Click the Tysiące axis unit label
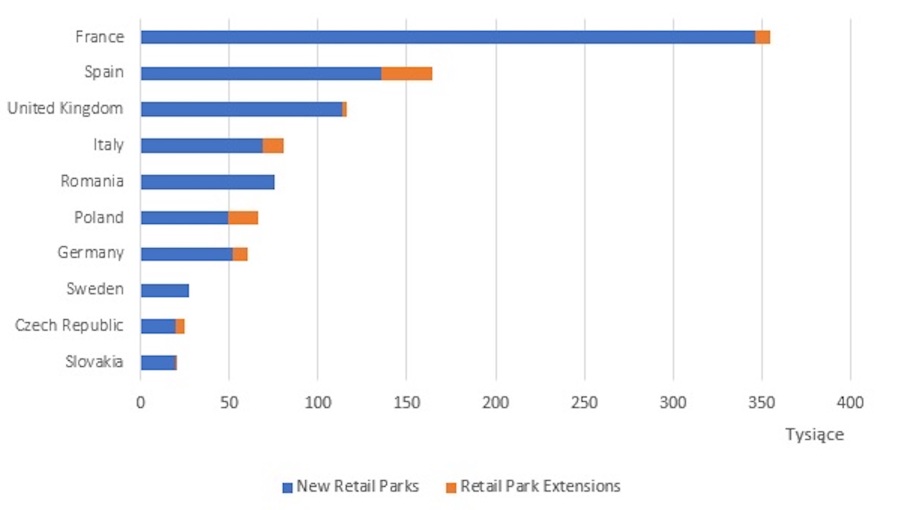The image size is (900, 510). point(814,435)
